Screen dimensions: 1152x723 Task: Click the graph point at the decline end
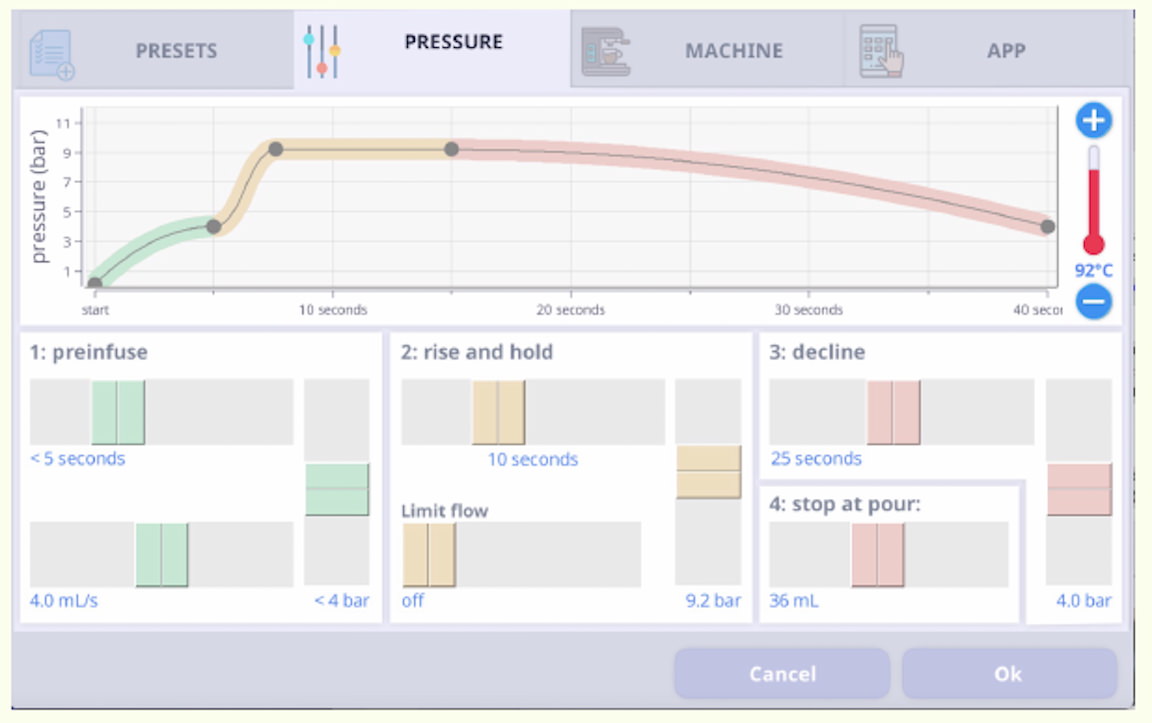[x=1046, y=227]
